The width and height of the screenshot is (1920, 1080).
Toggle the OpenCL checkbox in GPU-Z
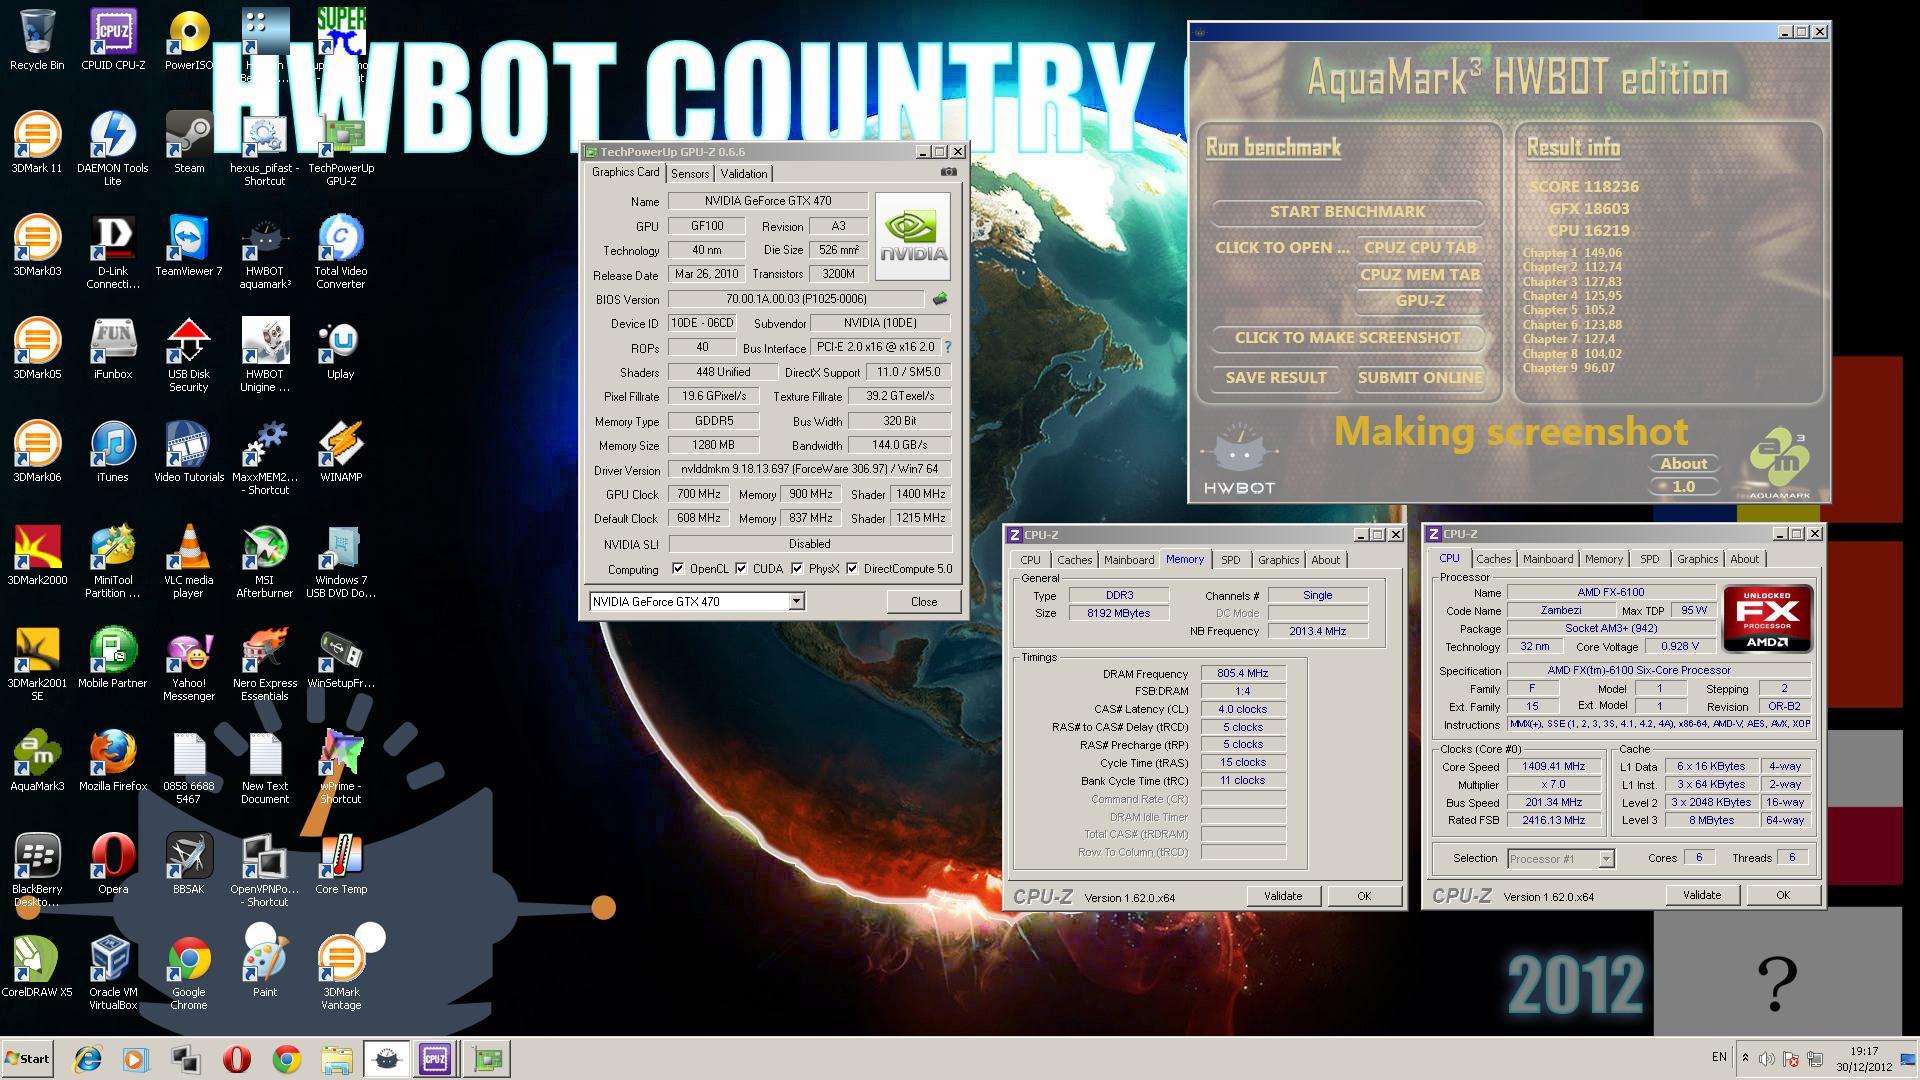coord(678,568)
